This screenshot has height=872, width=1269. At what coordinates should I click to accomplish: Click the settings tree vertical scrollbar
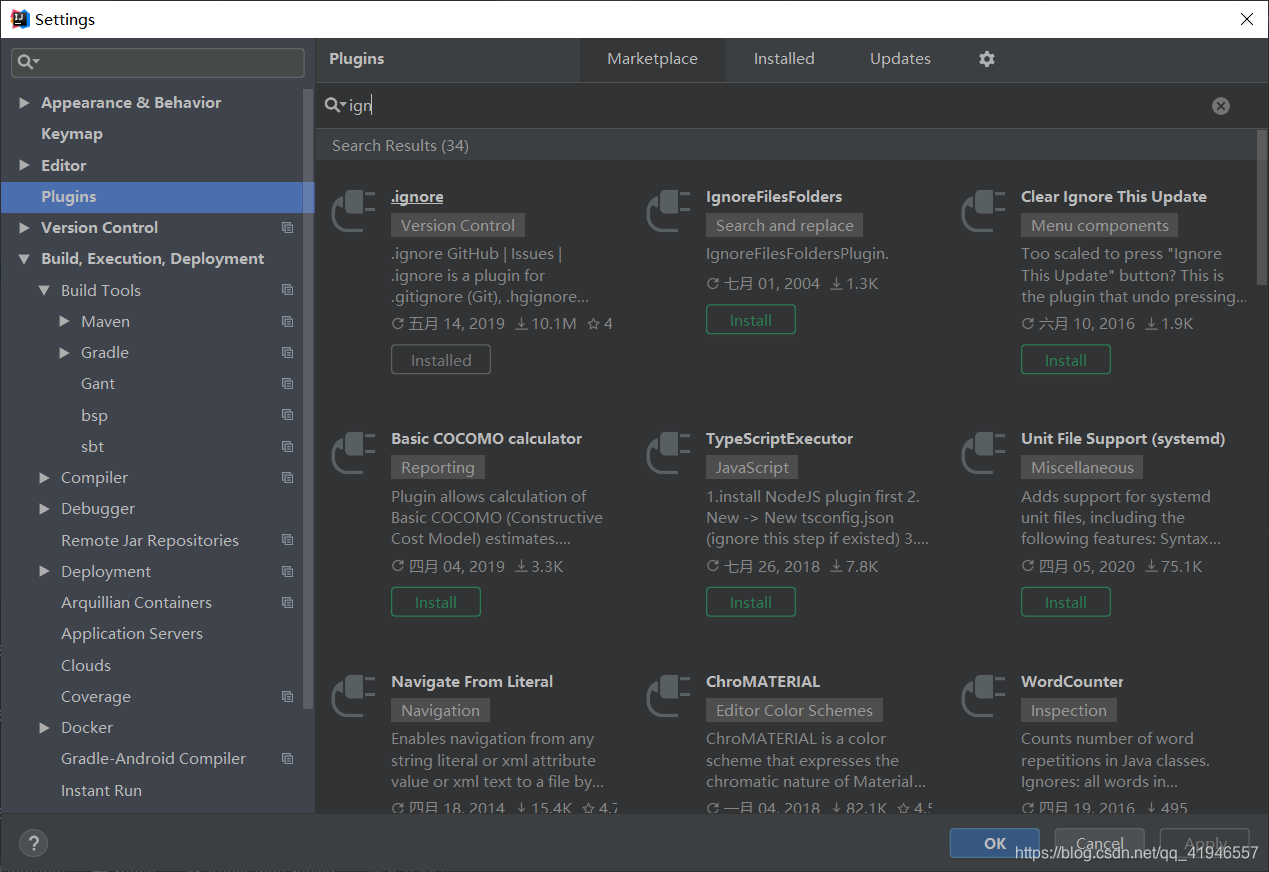(x=310, y=400)
